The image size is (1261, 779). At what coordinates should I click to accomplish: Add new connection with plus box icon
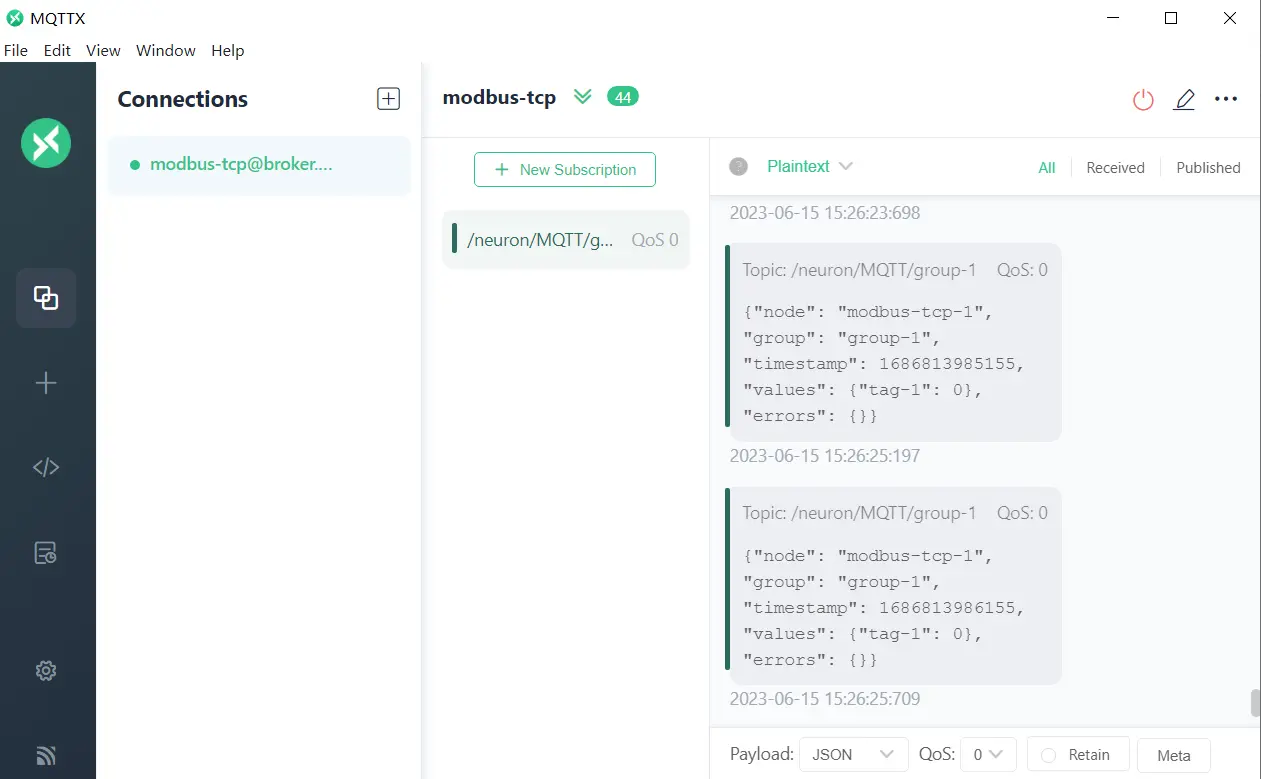pos(388,99)
